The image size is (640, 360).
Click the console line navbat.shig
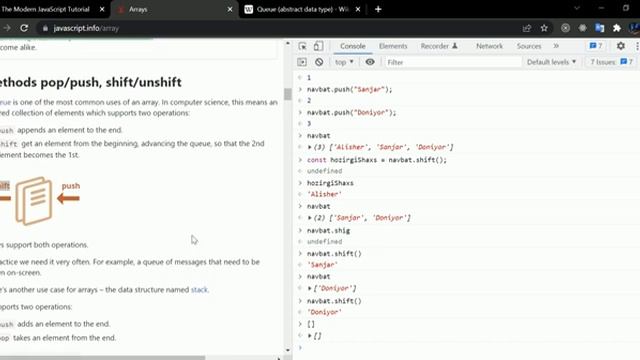point(328,231)
